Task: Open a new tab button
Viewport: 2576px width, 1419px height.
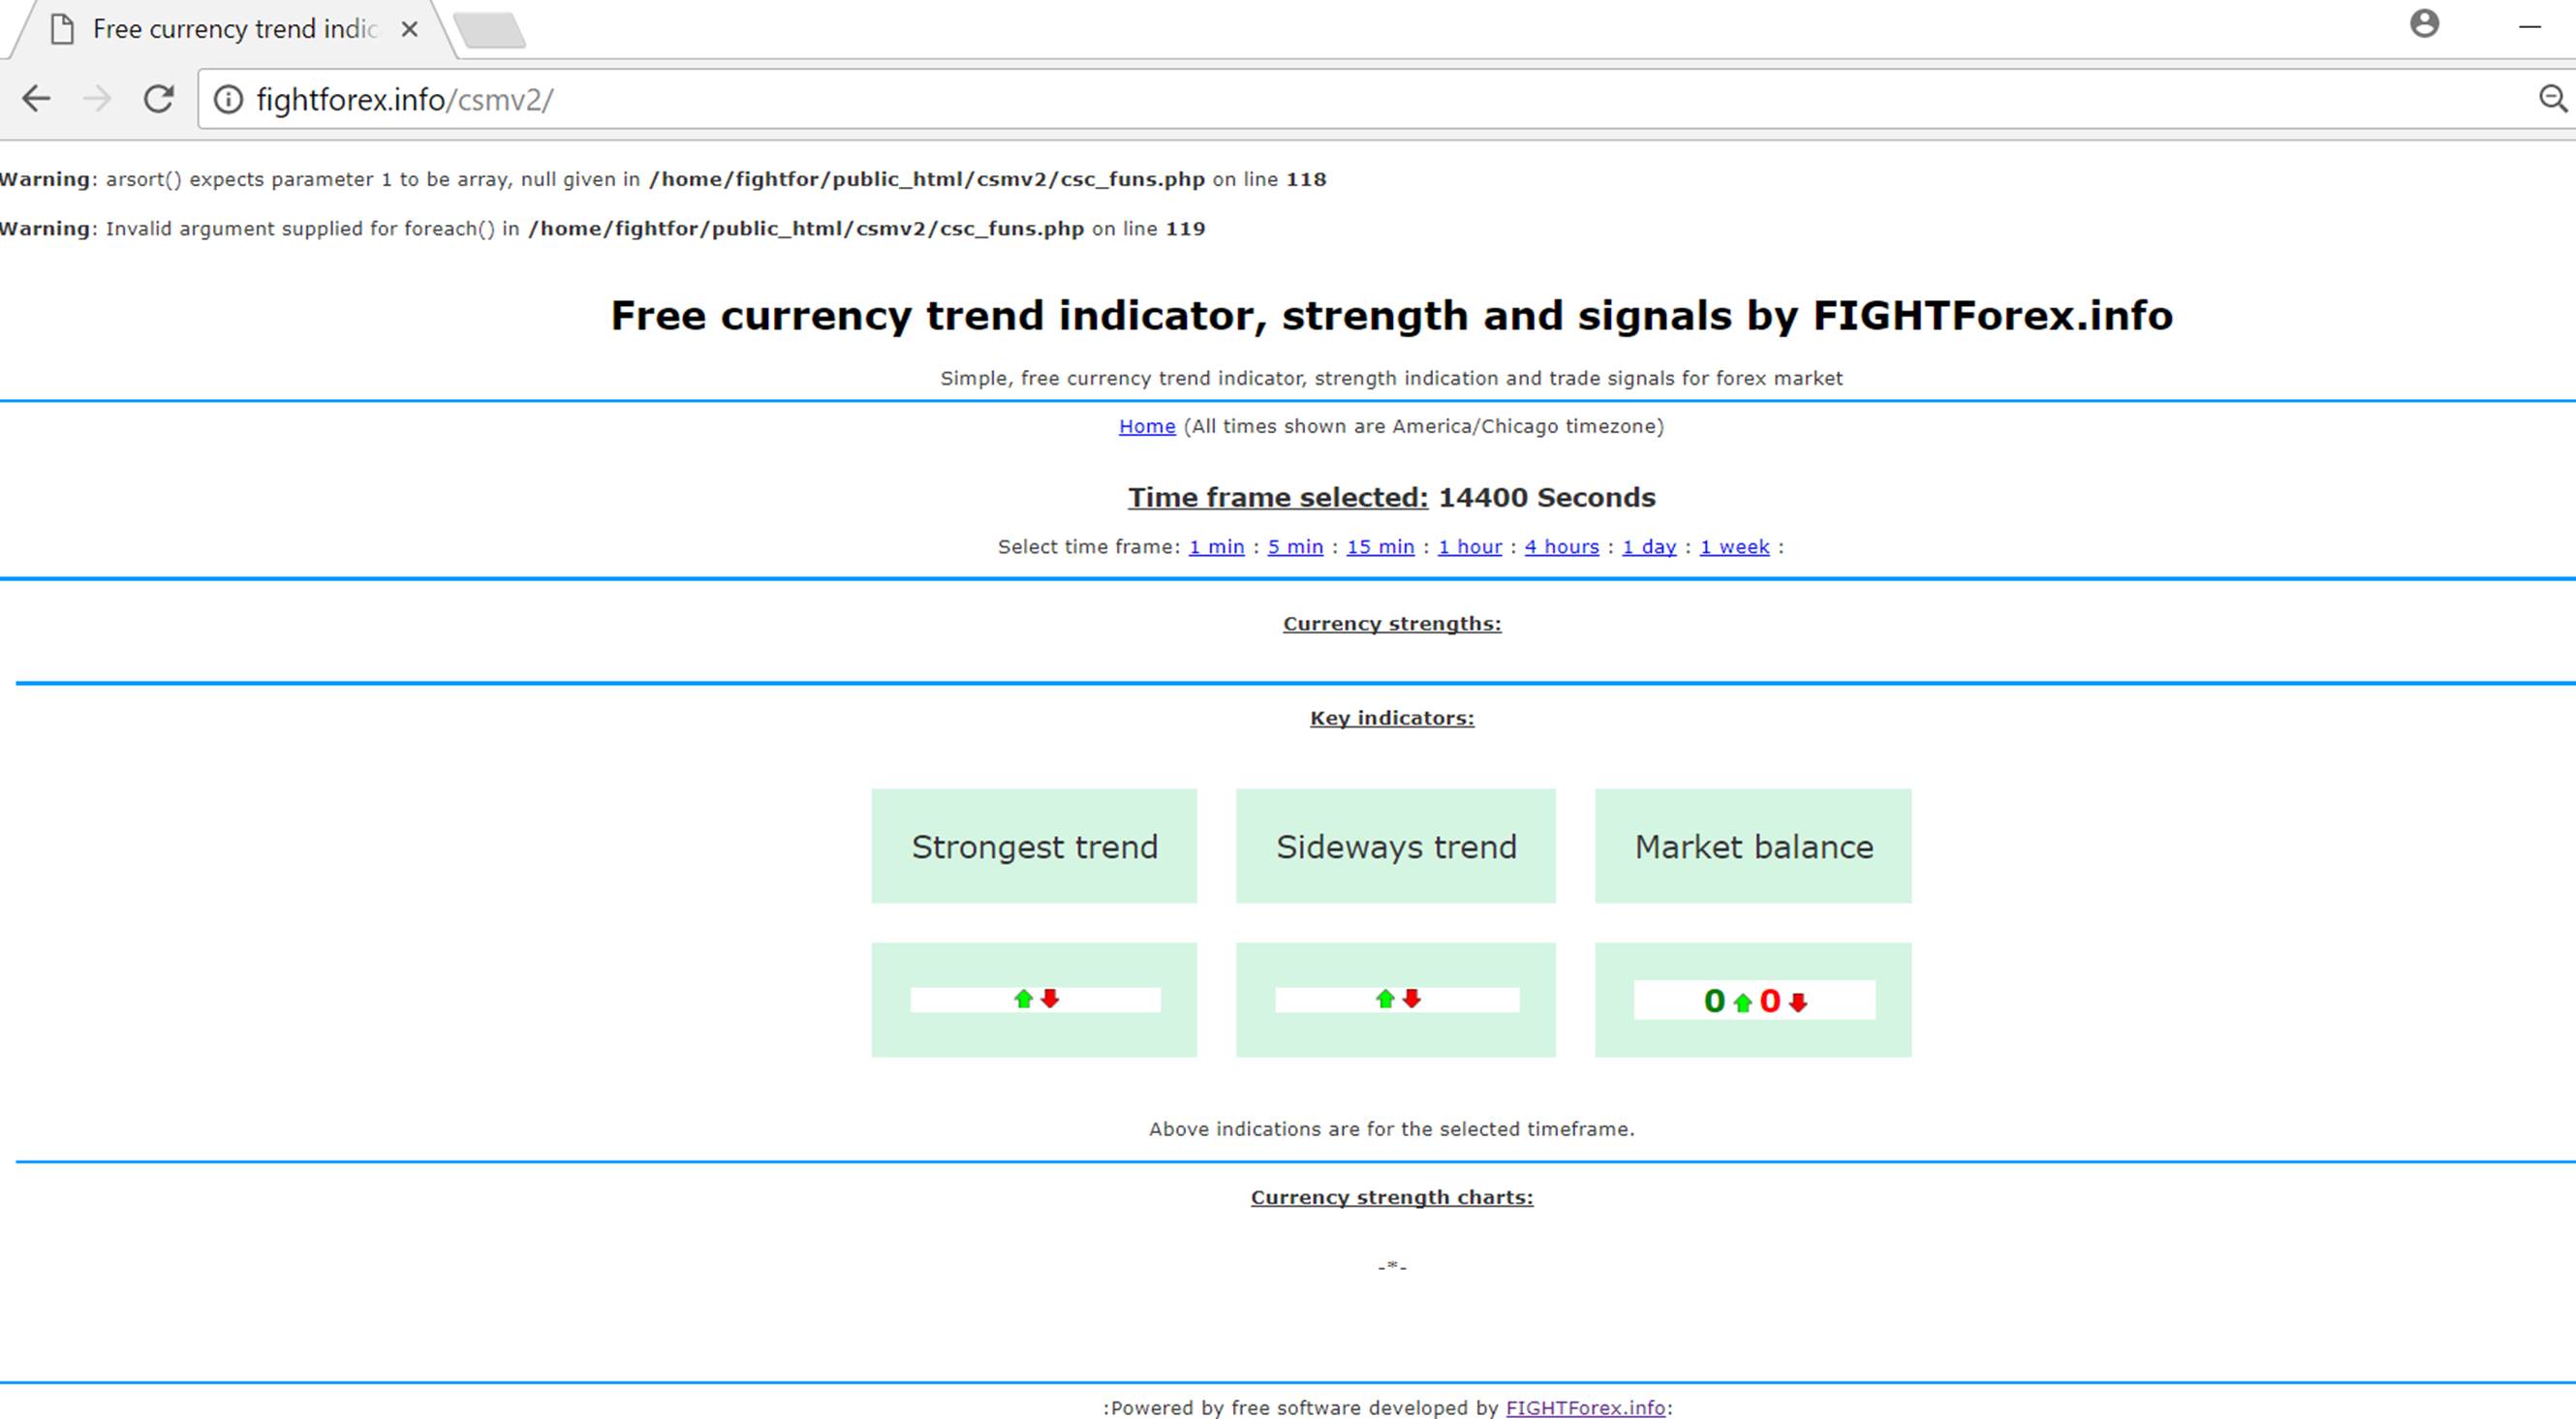Action: [x=489, y=30]
